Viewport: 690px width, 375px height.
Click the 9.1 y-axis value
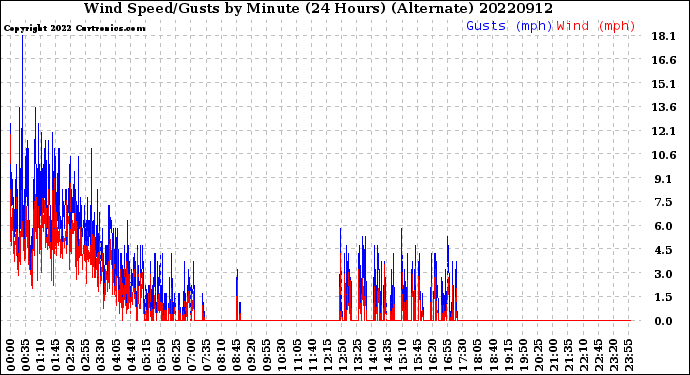pyautogui.click(x=663, y=179)
